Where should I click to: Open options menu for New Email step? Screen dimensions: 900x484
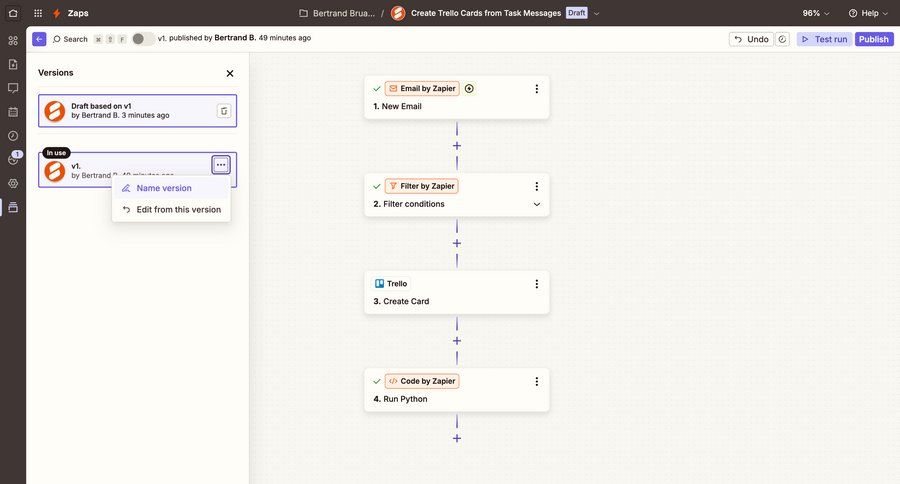point(537,89)
